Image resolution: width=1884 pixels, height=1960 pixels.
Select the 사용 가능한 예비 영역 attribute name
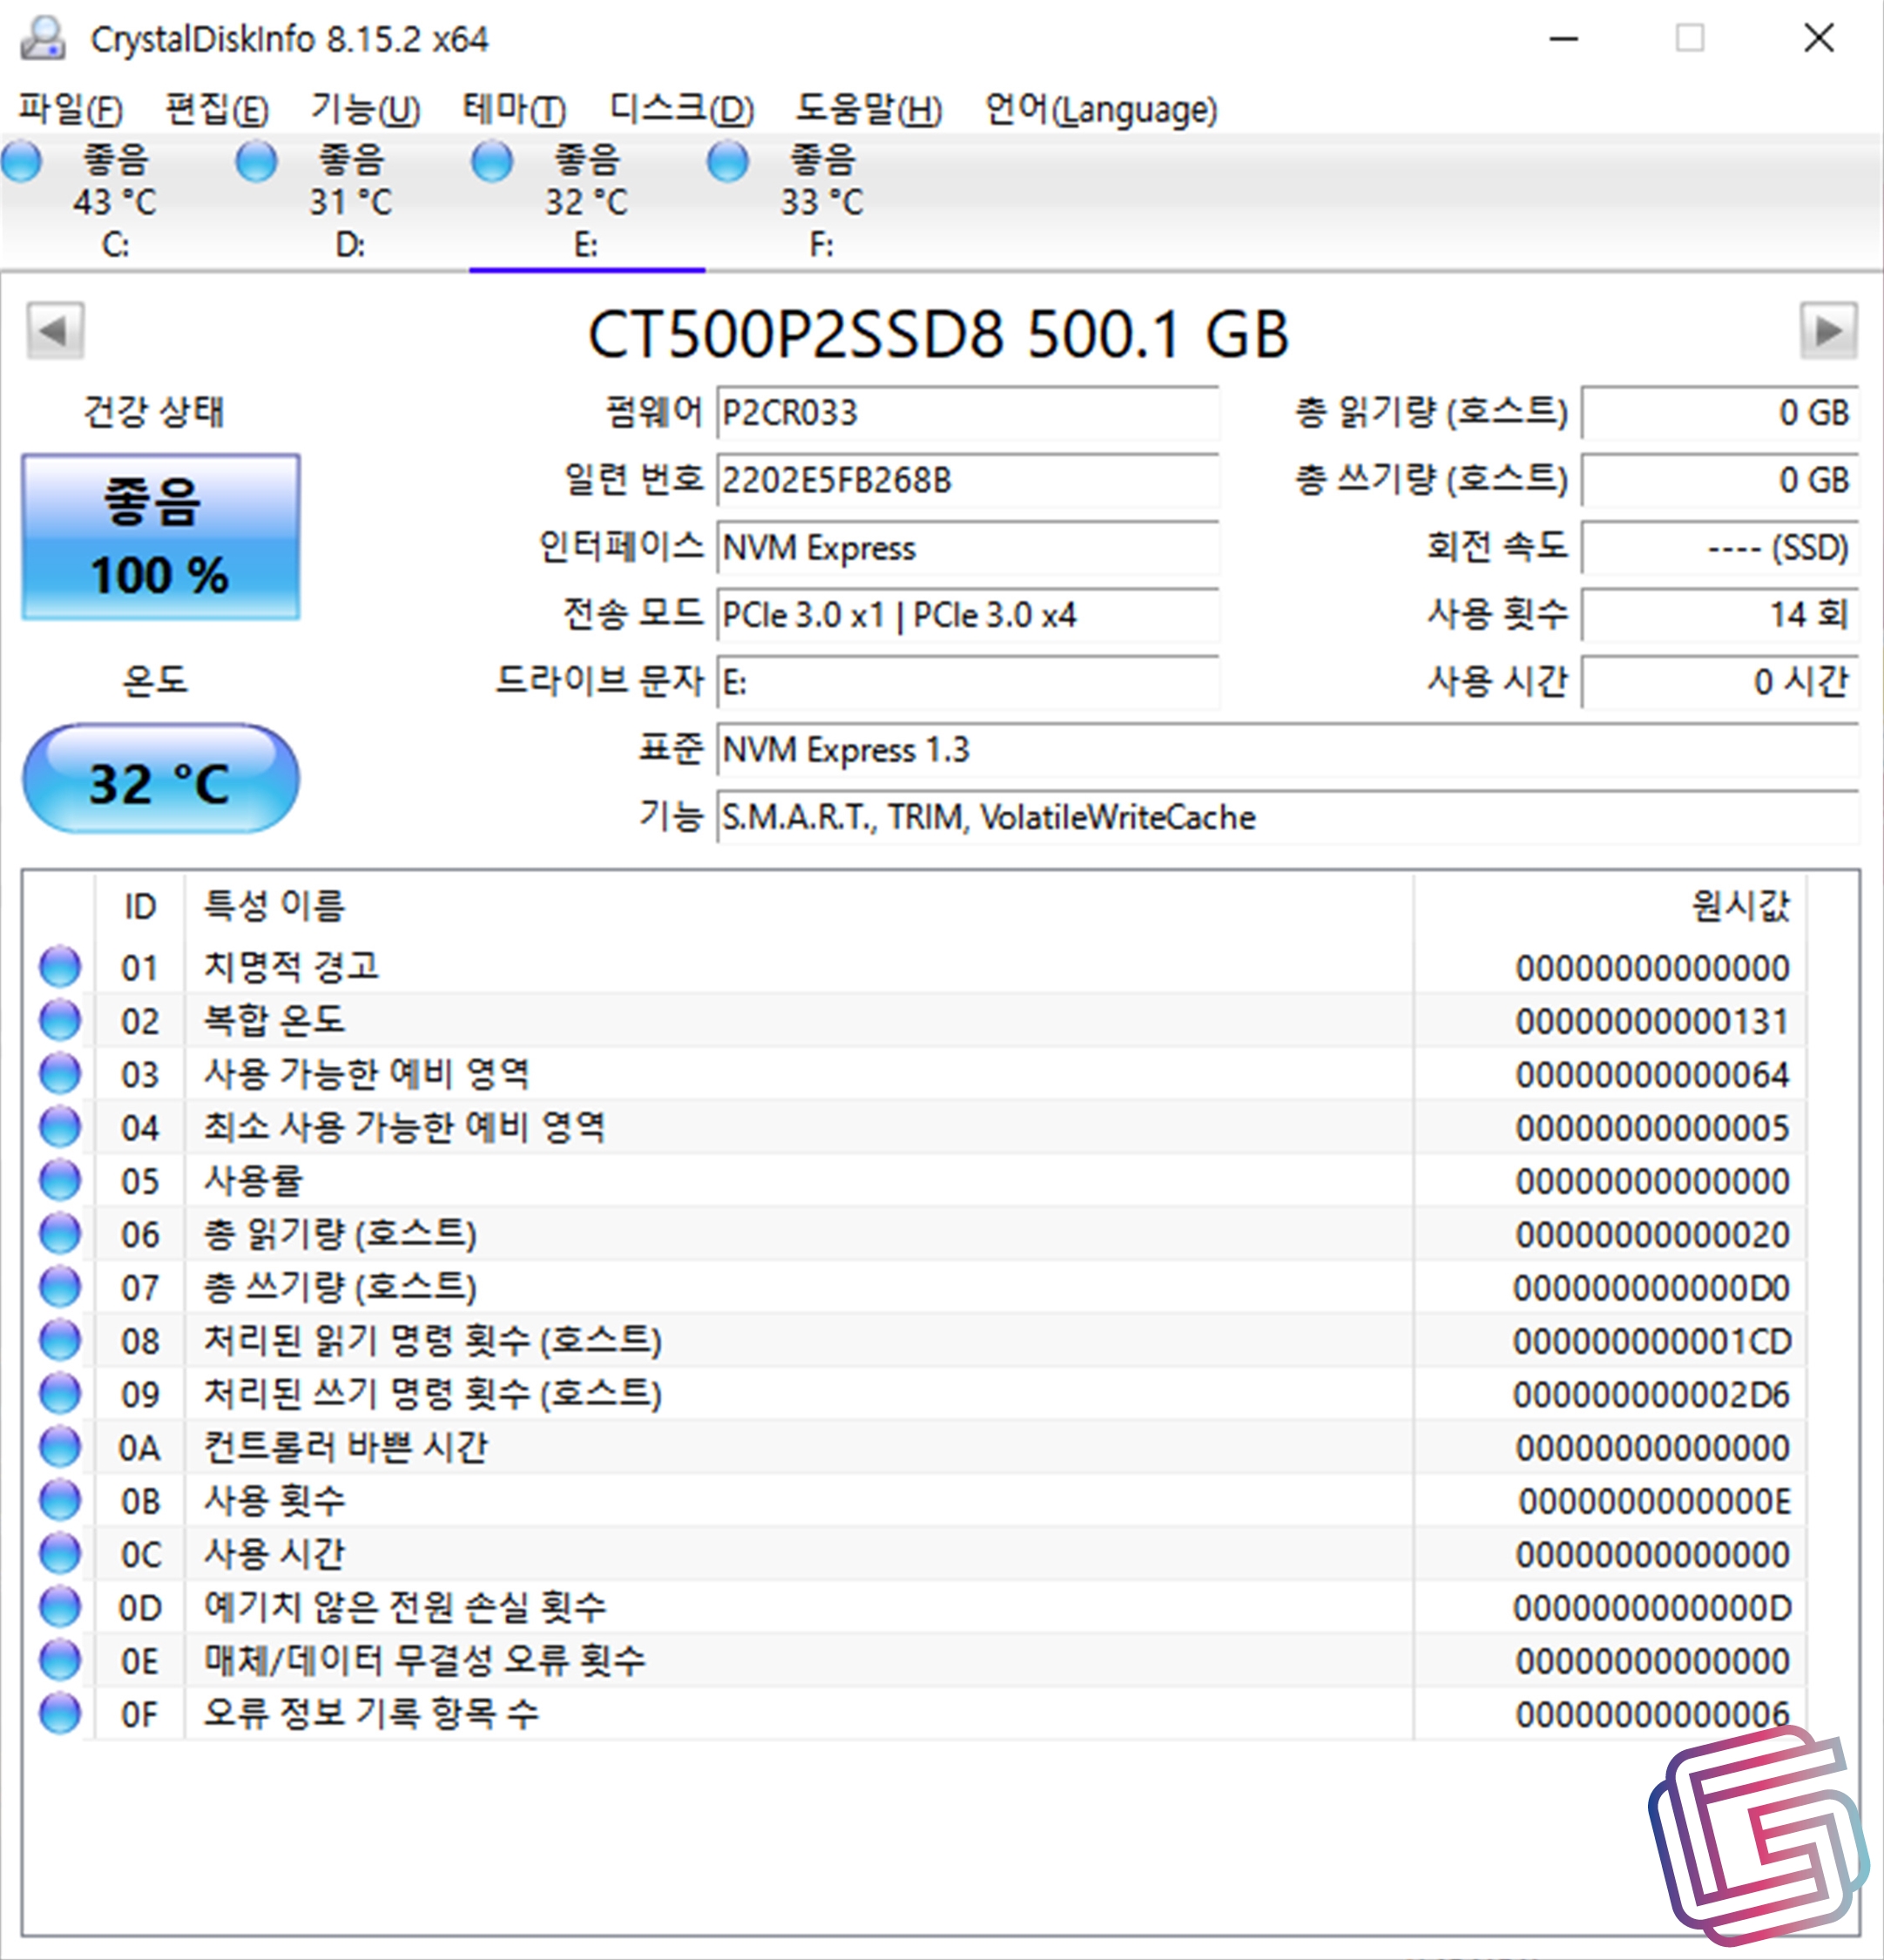[367, 1073]
